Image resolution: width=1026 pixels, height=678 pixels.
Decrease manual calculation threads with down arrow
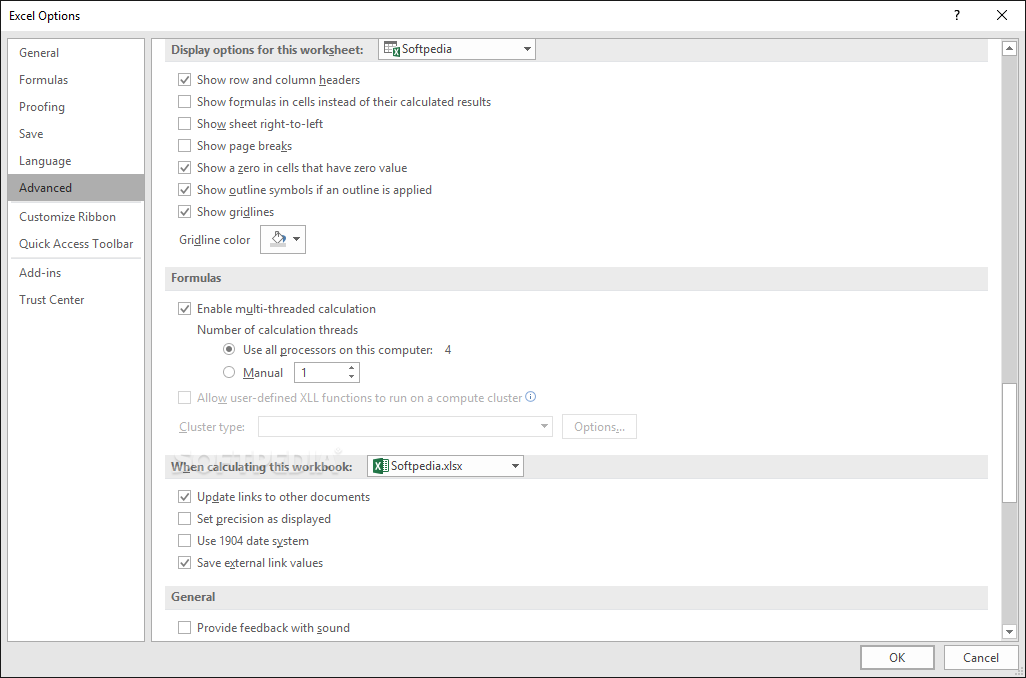[x=351, y=377]
